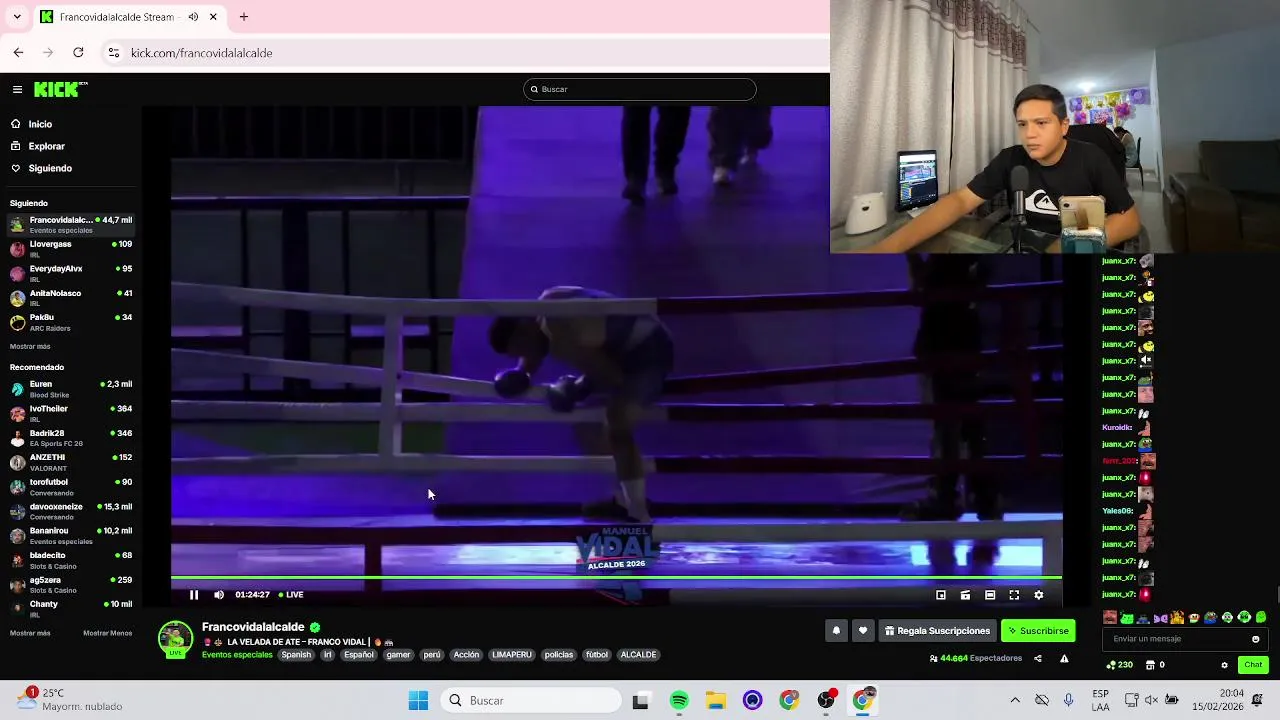
Task: Enter fullscreen video mode
Action: [1014, 595]
